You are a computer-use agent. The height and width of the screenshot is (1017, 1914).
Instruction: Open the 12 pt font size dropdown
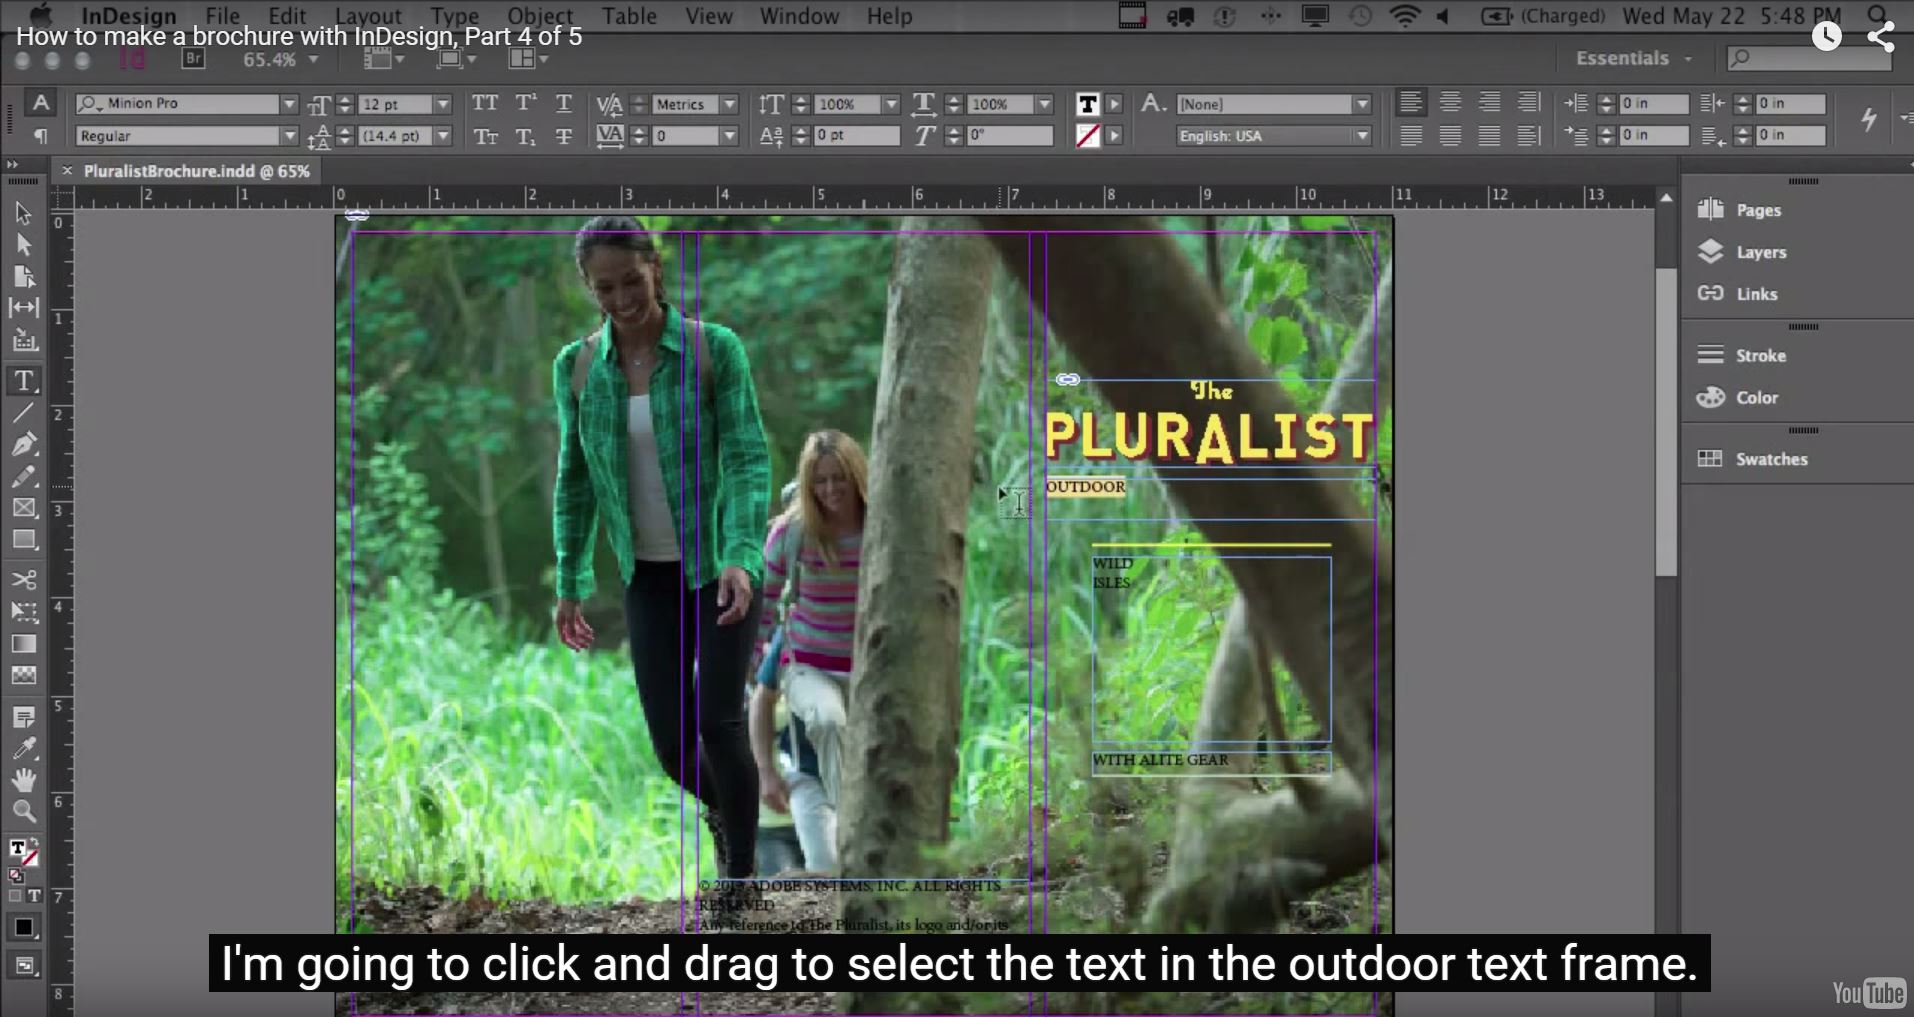point(443,104)
